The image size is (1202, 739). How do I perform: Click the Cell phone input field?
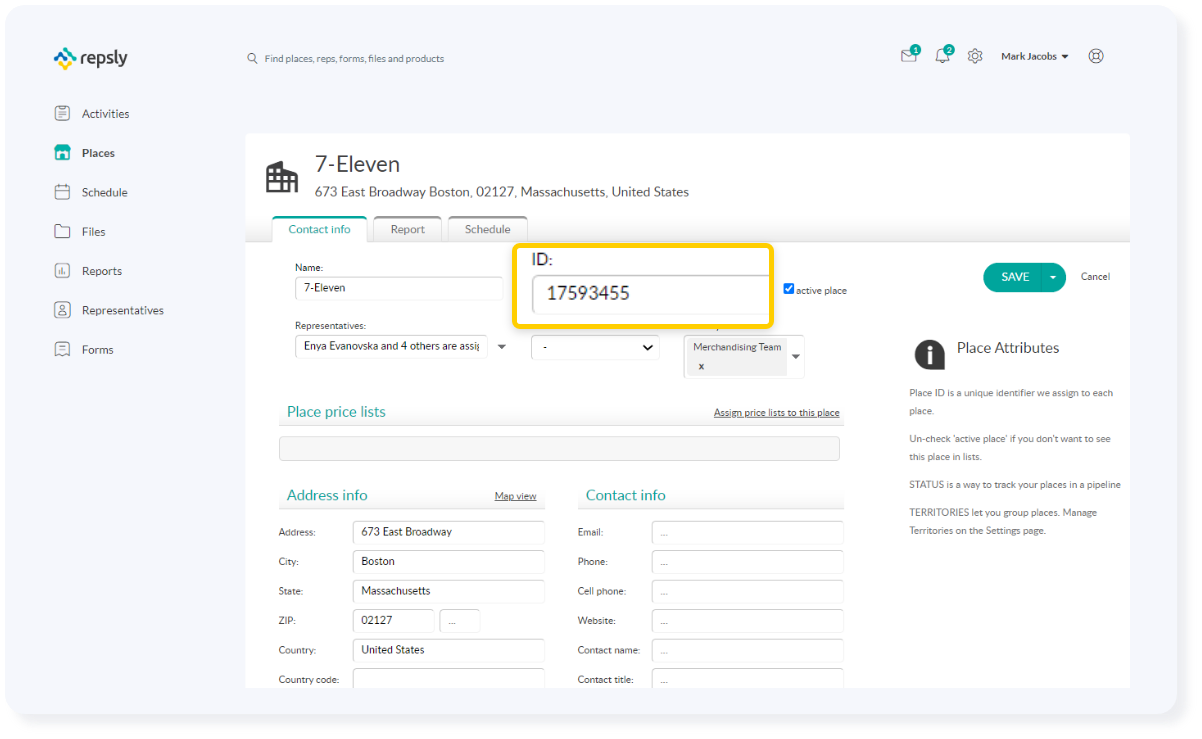pyautogui.click(x=747, y=592)
